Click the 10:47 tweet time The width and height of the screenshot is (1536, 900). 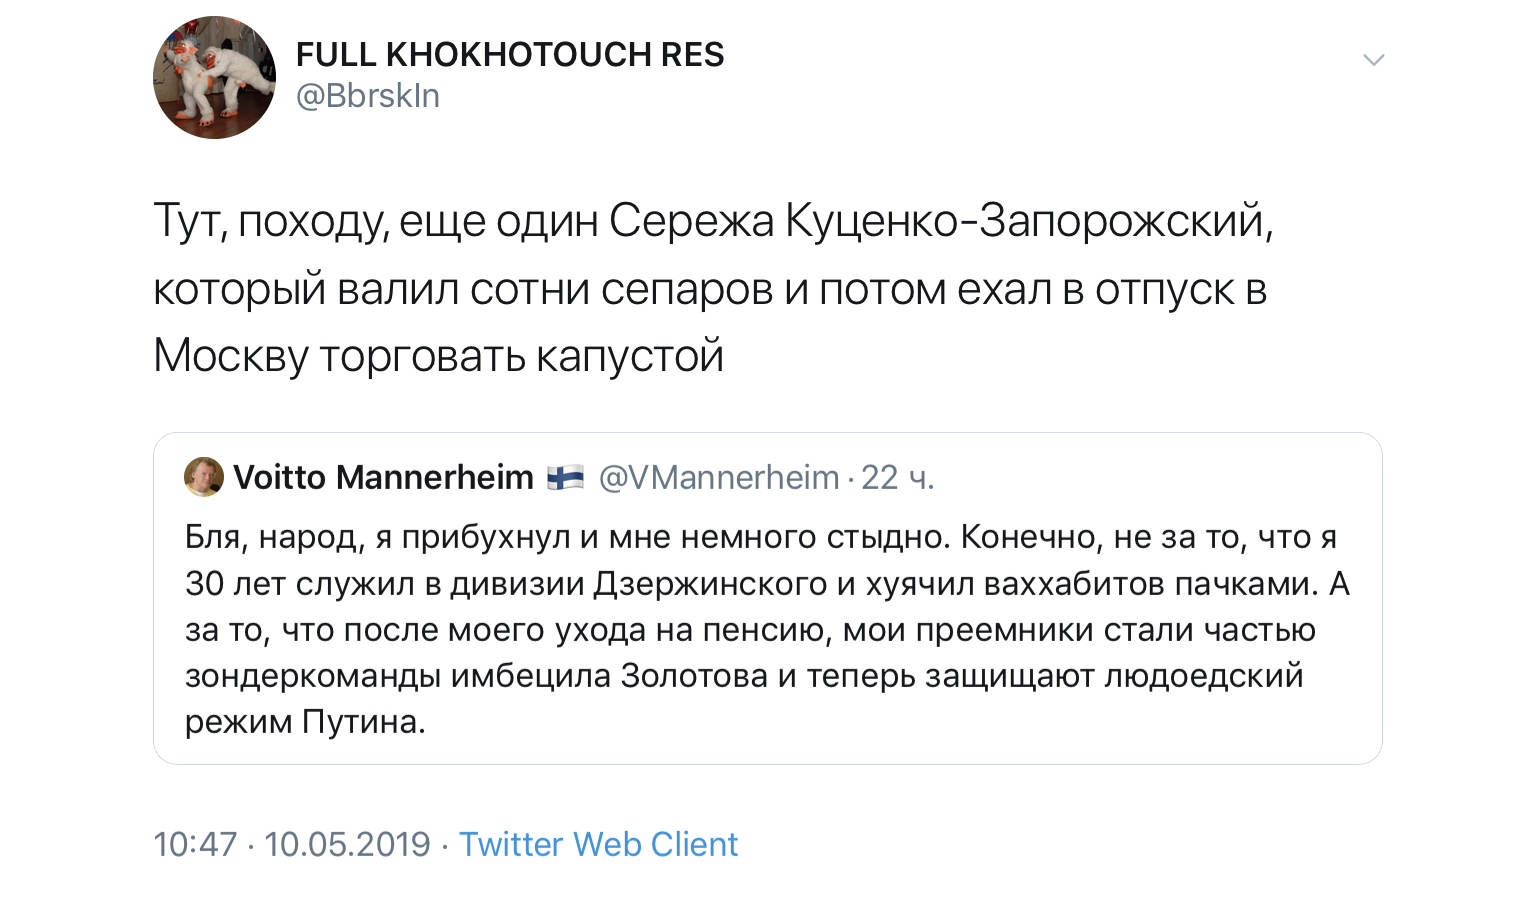(x=195, y=845)
